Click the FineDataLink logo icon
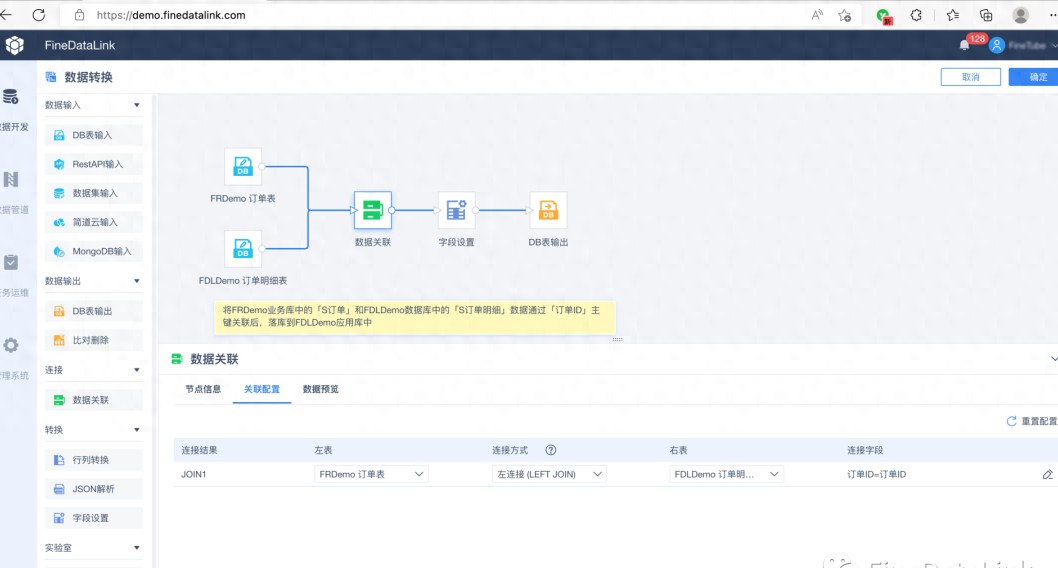1058x568 pixels. [14, 45]
